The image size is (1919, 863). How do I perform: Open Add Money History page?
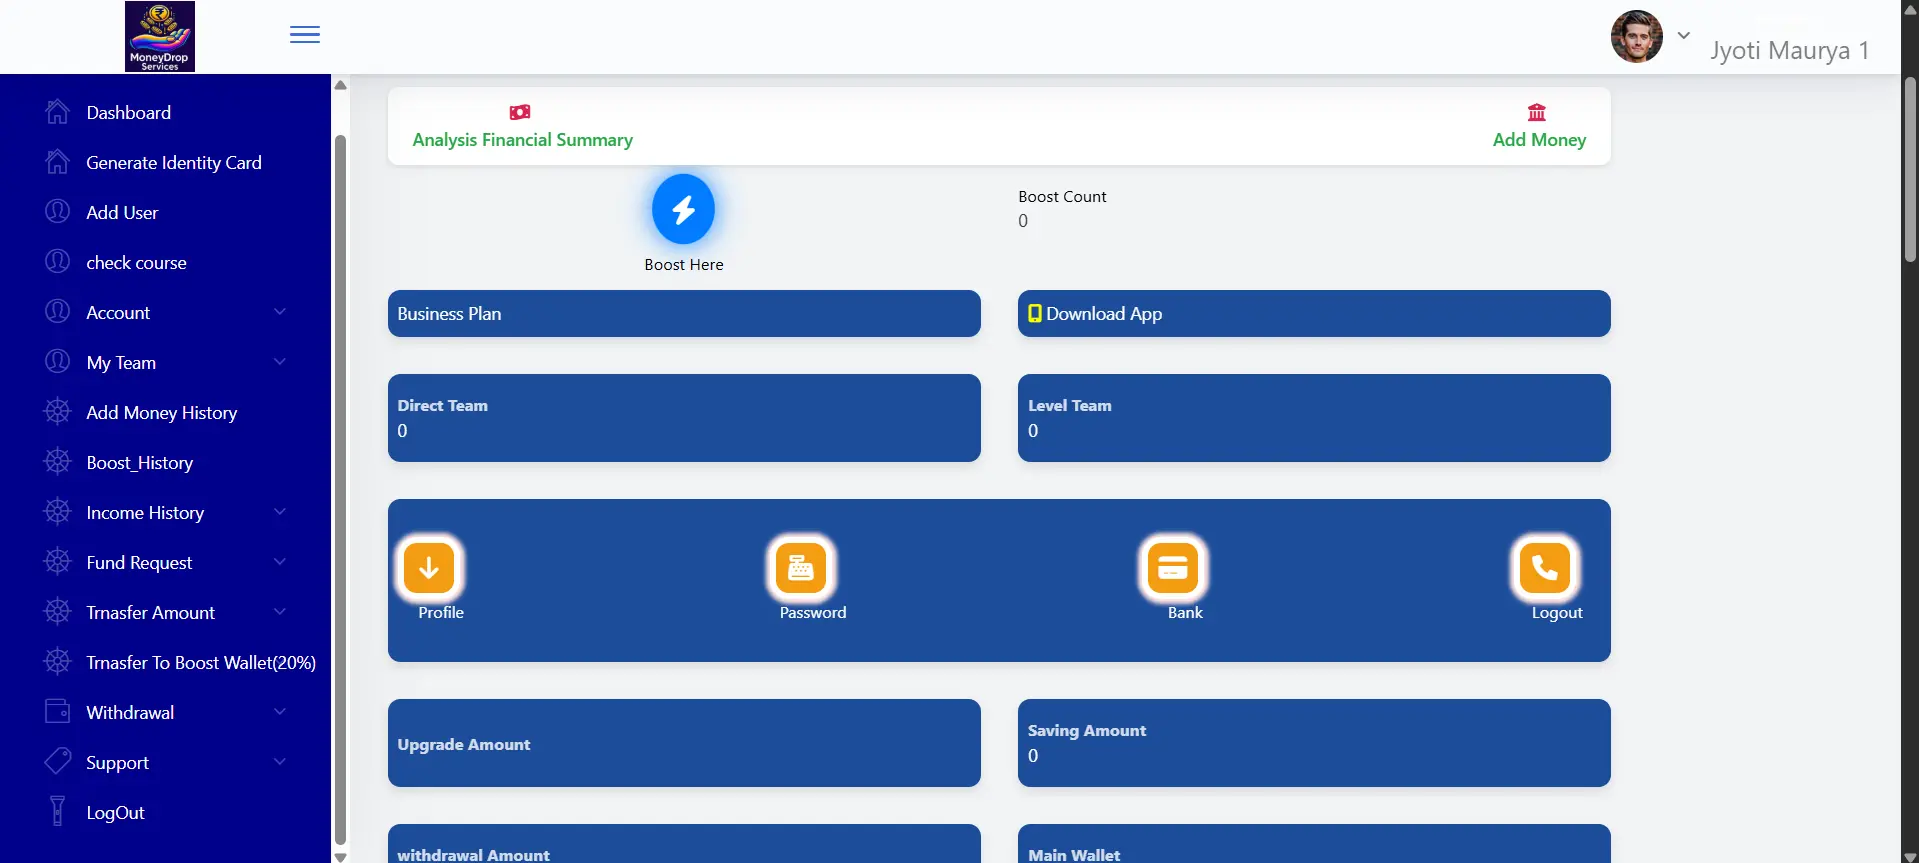[x=162, y=413]
